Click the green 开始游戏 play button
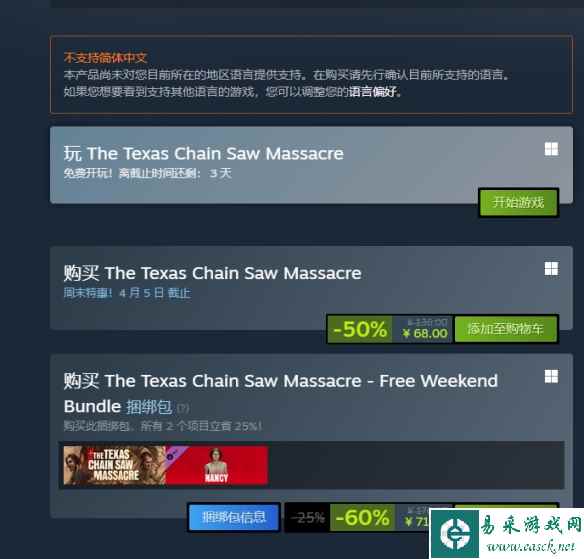 (x=518, y=203)
